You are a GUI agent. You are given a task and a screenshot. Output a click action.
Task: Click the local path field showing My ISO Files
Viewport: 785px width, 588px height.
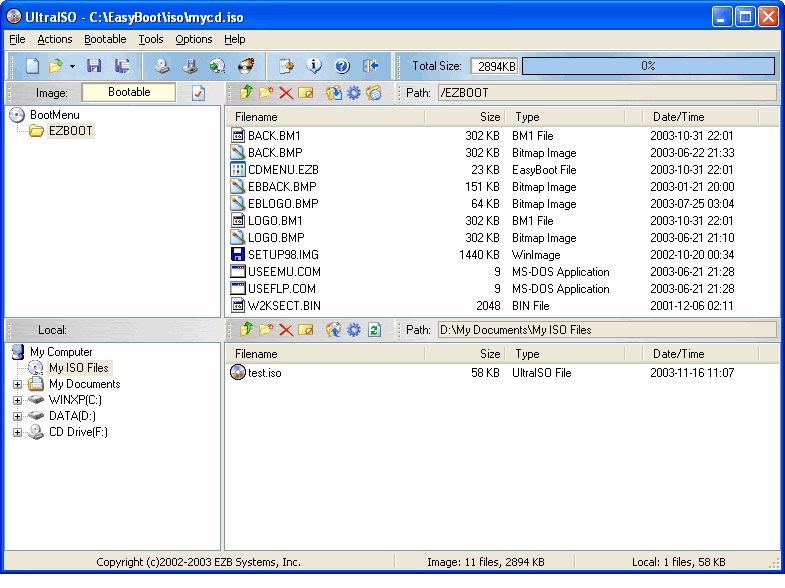pos(607,330)
